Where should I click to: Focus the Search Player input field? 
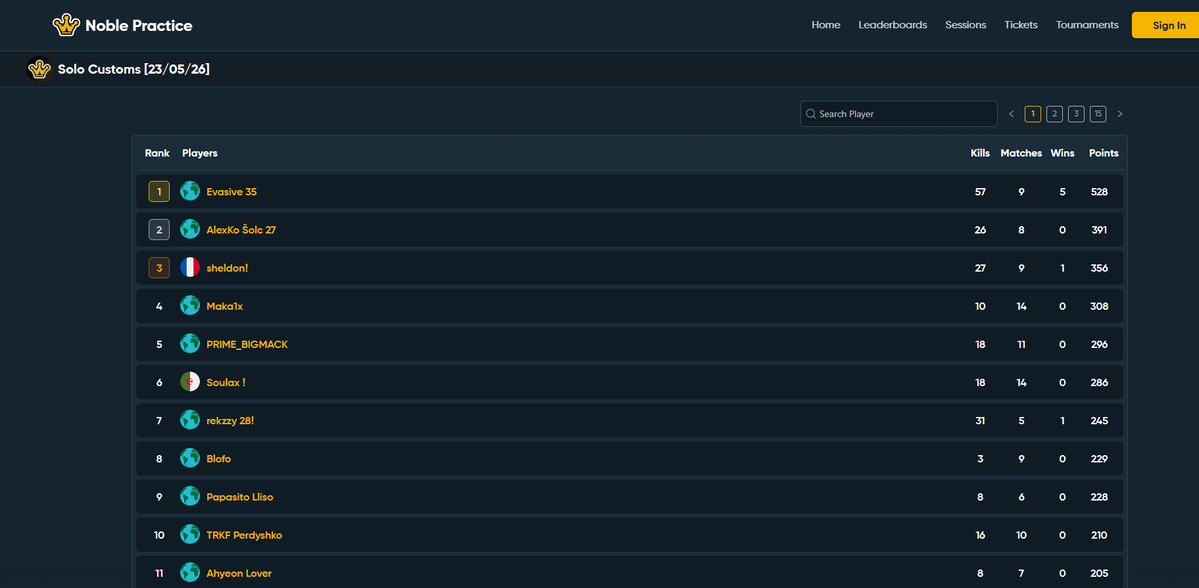pos(898,114)
